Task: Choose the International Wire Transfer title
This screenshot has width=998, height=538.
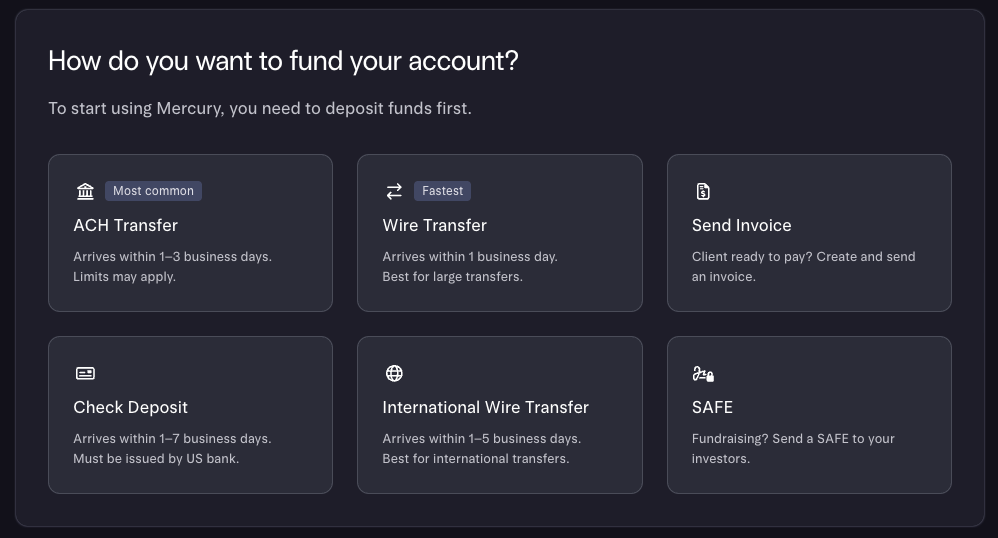Action: 485,407
